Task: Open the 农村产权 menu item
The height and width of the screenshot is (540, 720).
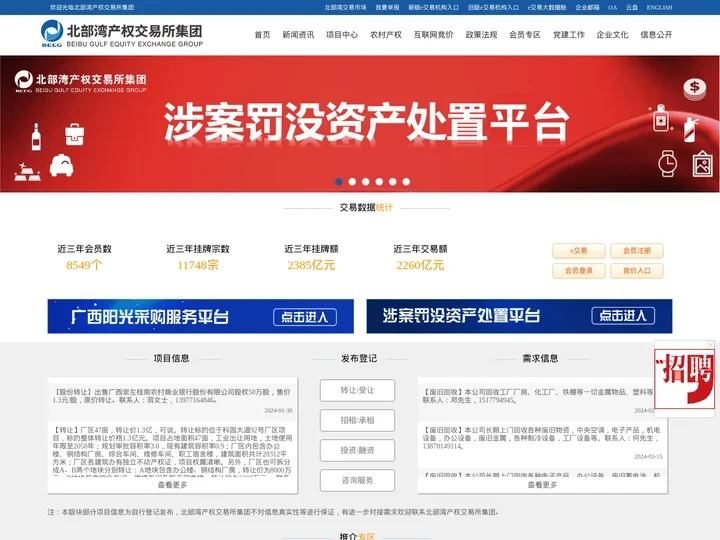Action: (386, 34)
